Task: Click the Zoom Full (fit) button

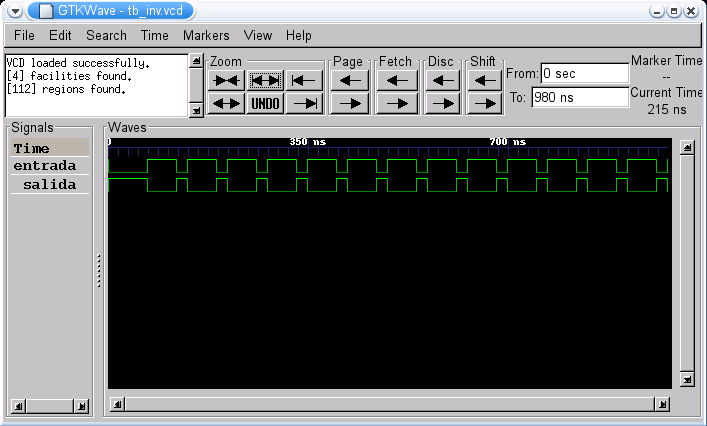Action: 265,81
